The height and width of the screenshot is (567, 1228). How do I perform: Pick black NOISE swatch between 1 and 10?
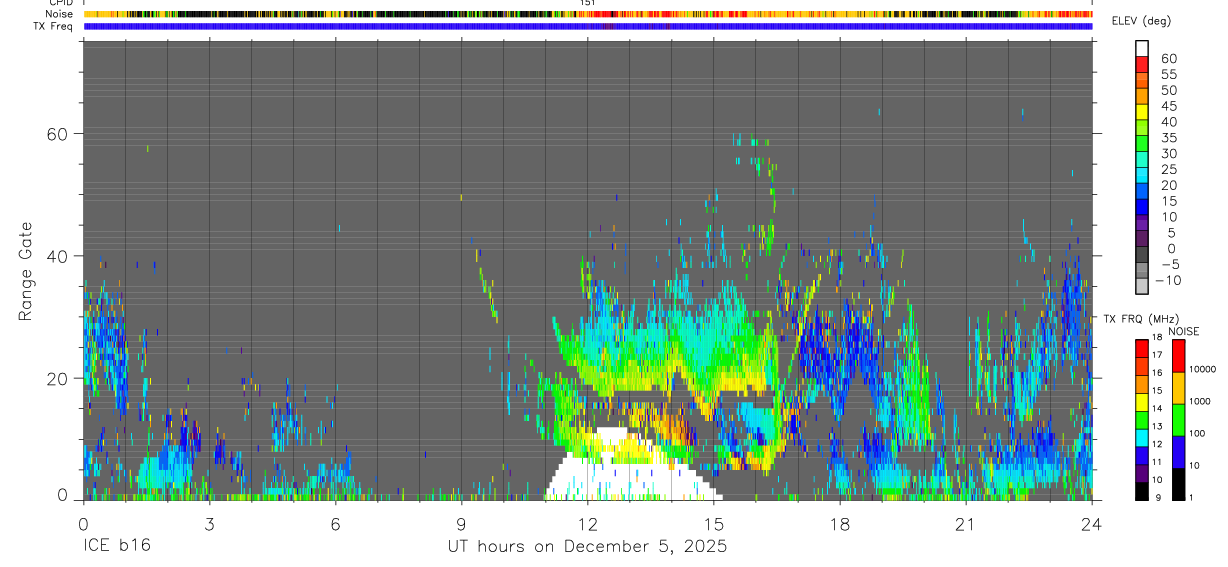coord(1178,483)
